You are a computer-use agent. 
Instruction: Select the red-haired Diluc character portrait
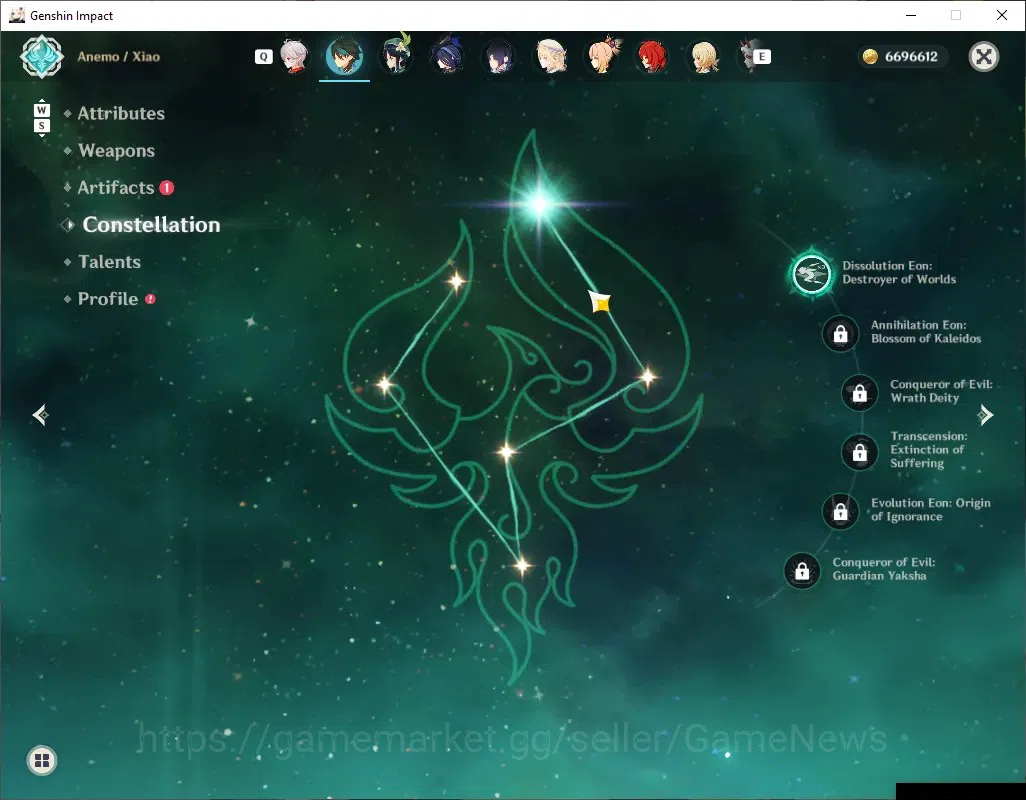[x=652, y=56]
